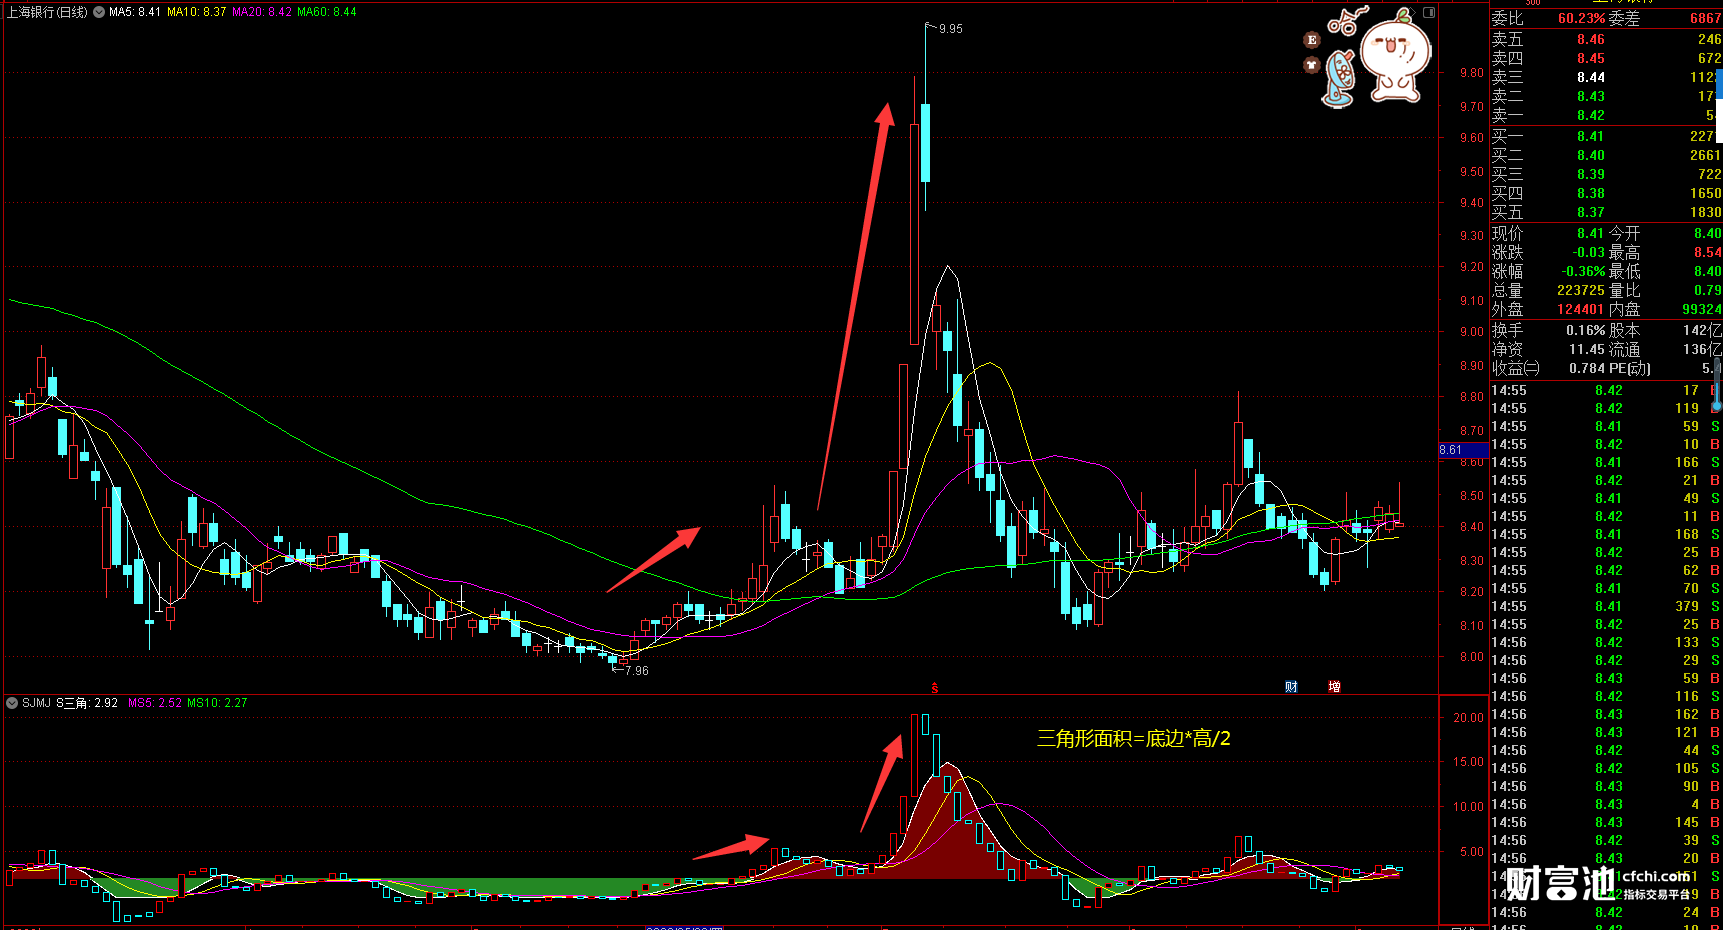
Task: Click the 9.95 high price label
Action: coord(951,29)
